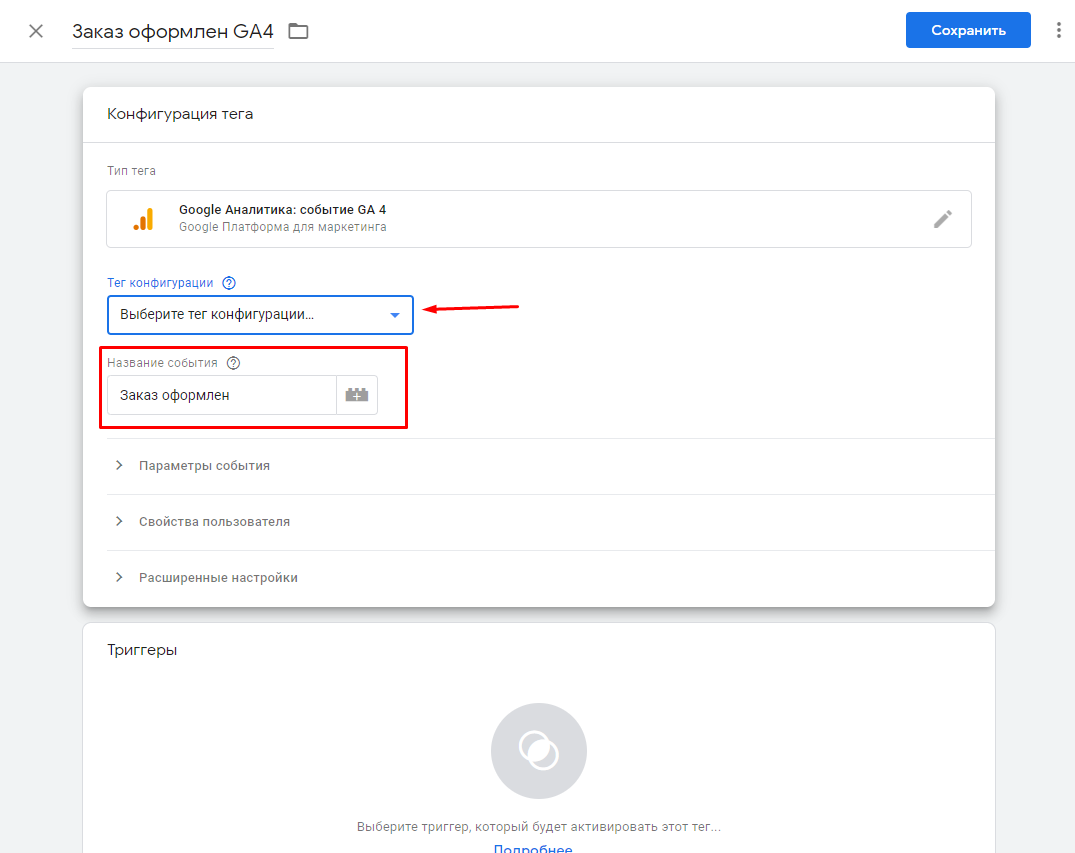Click help icon next to Название события

234,363
